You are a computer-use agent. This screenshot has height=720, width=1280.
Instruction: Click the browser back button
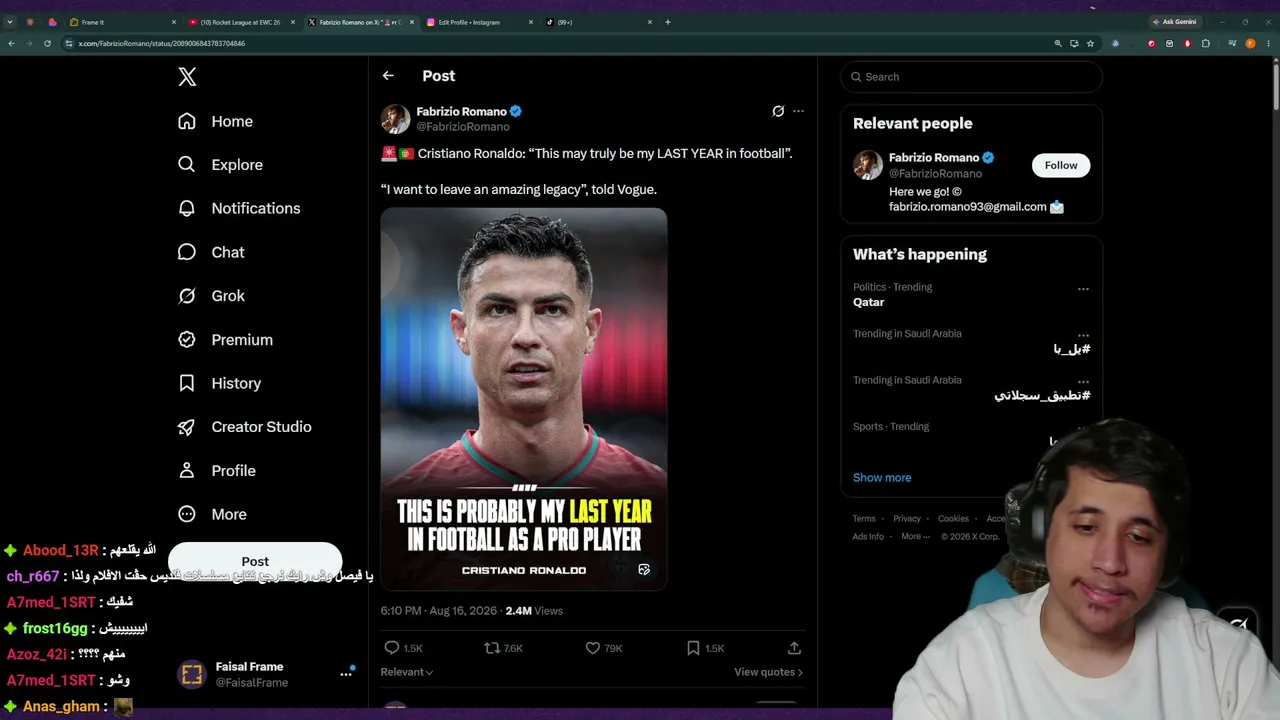click(x=11, y=44)
